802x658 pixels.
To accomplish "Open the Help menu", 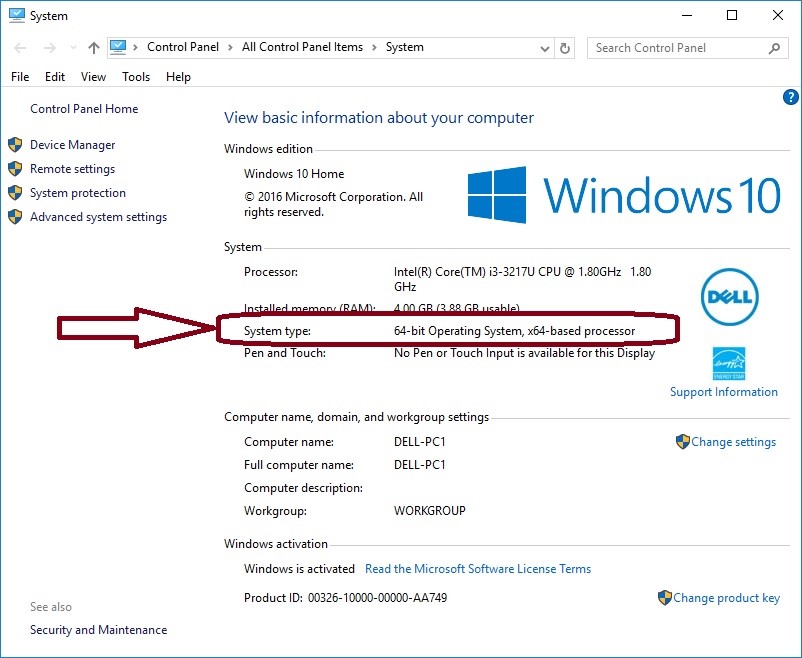I will [178, 77].
